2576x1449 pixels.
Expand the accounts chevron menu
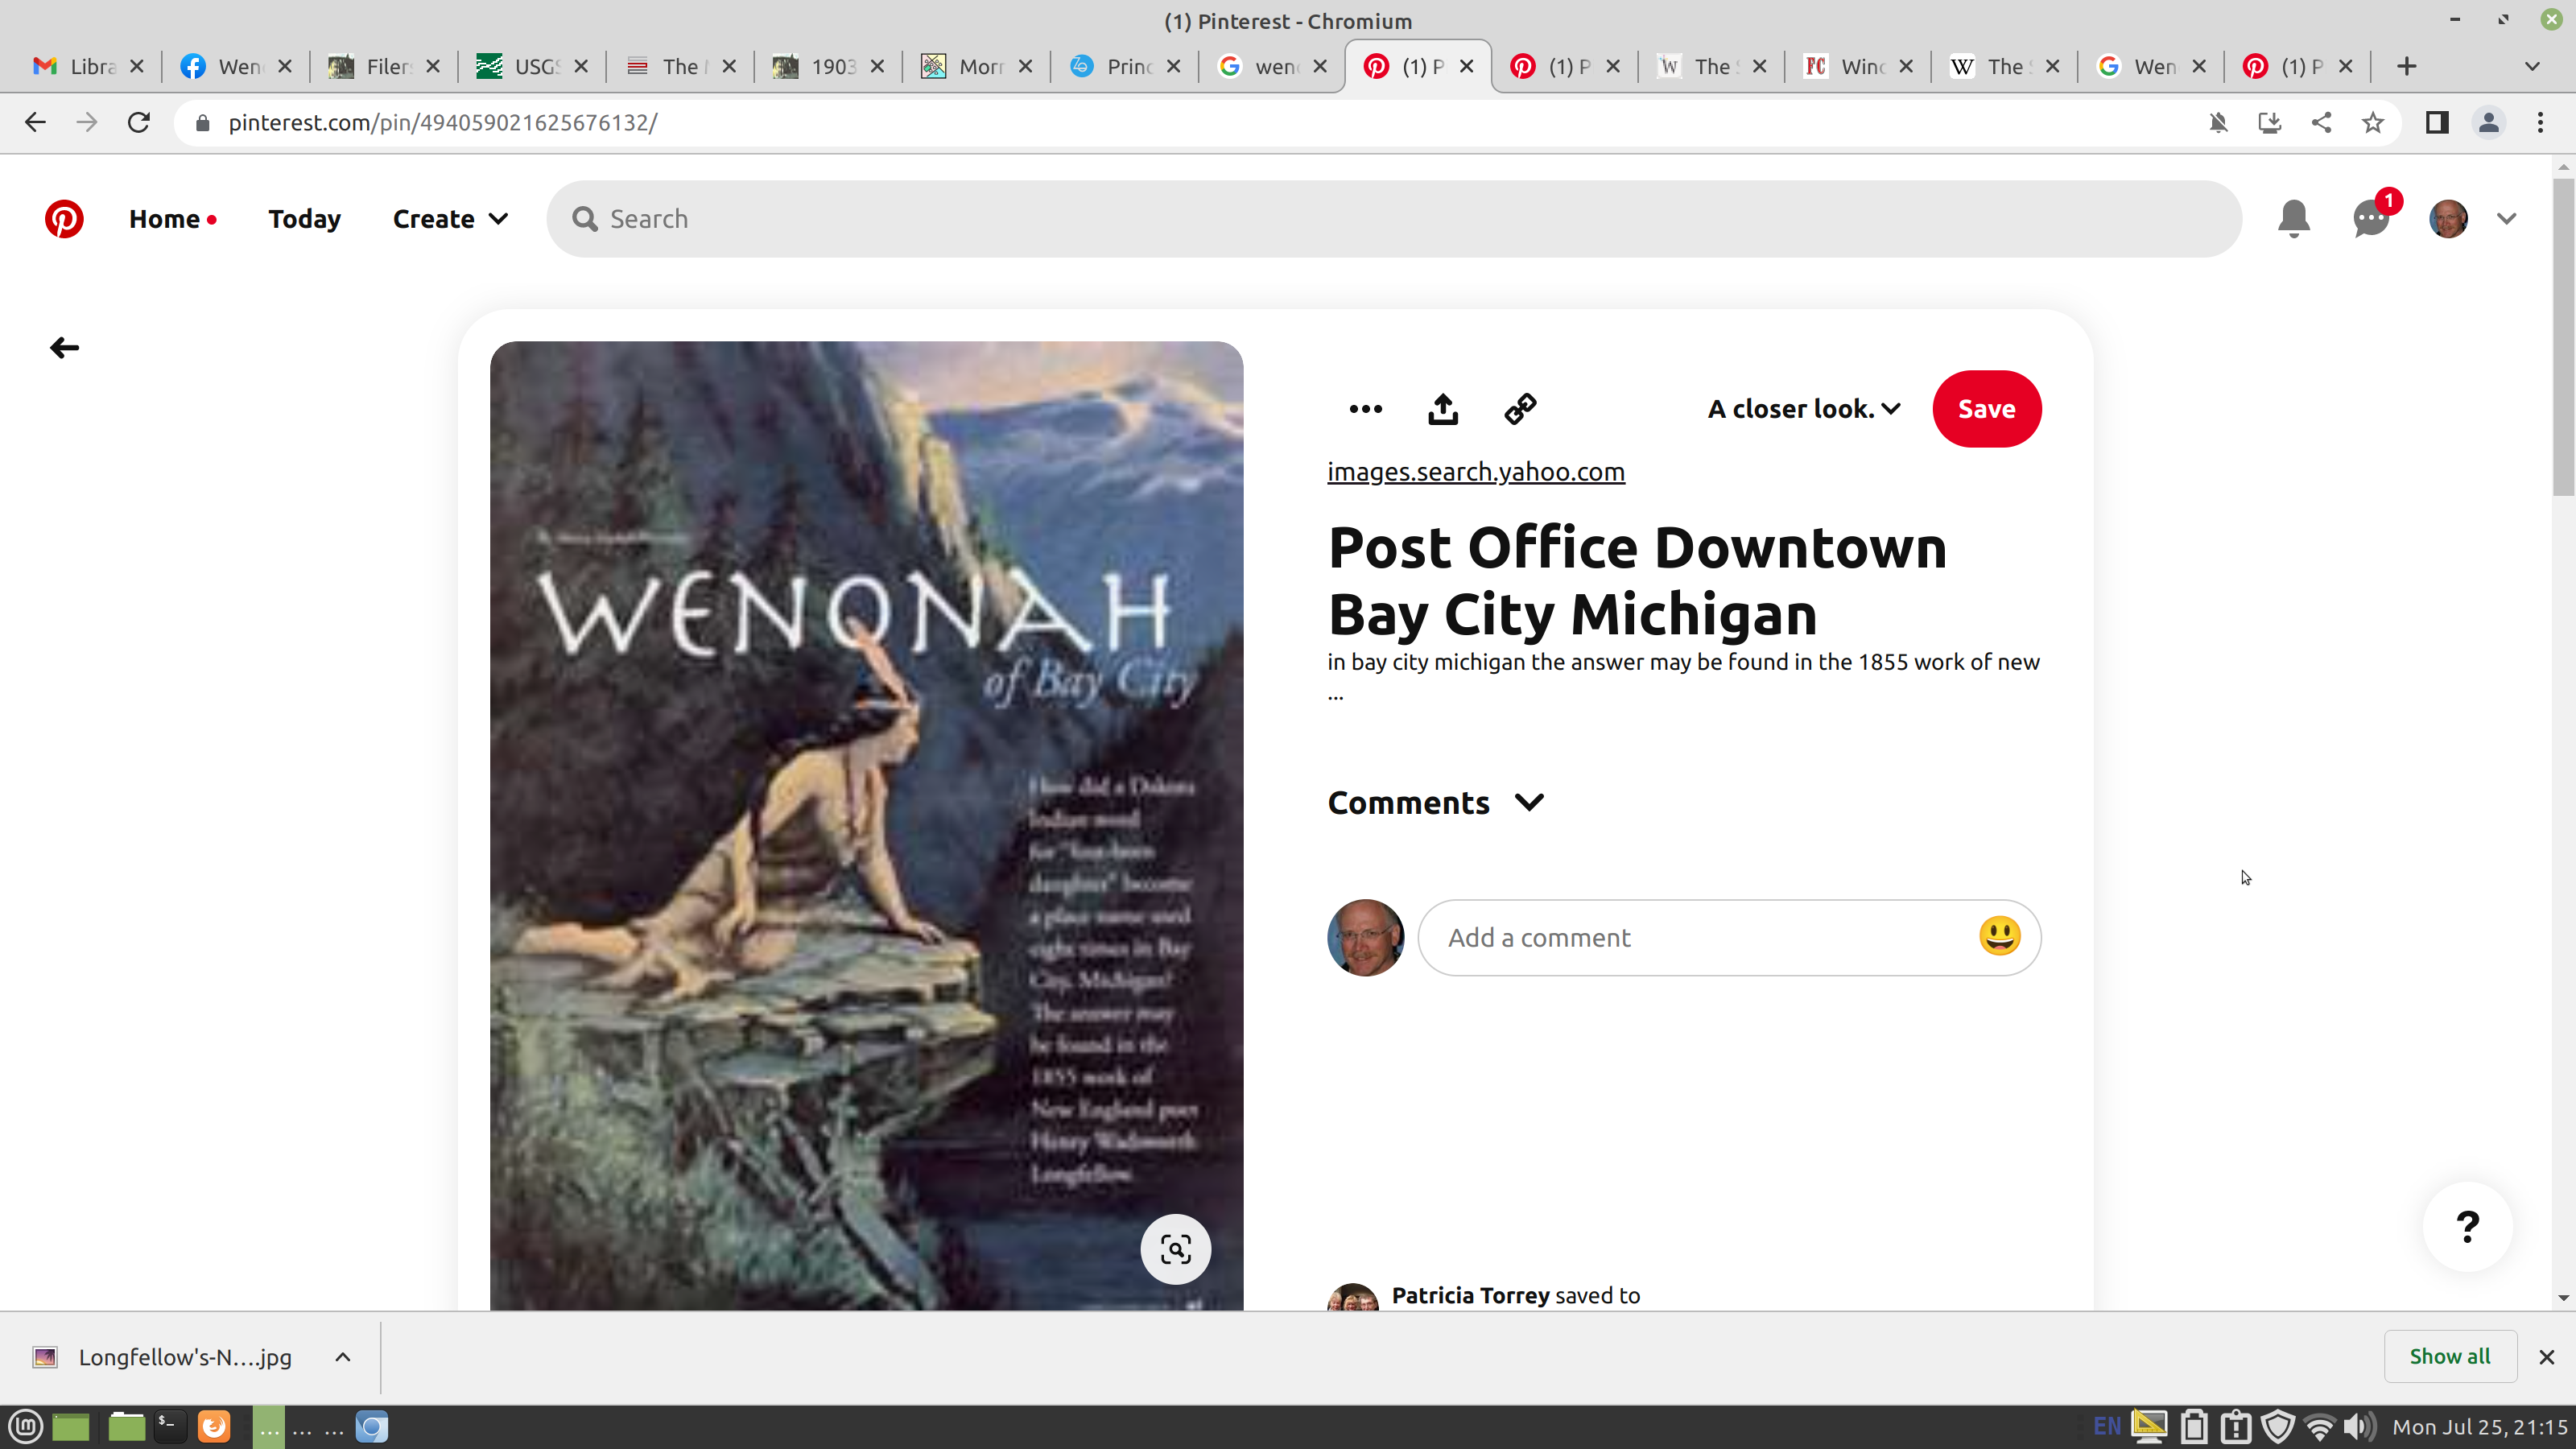tap(2506, 219)
